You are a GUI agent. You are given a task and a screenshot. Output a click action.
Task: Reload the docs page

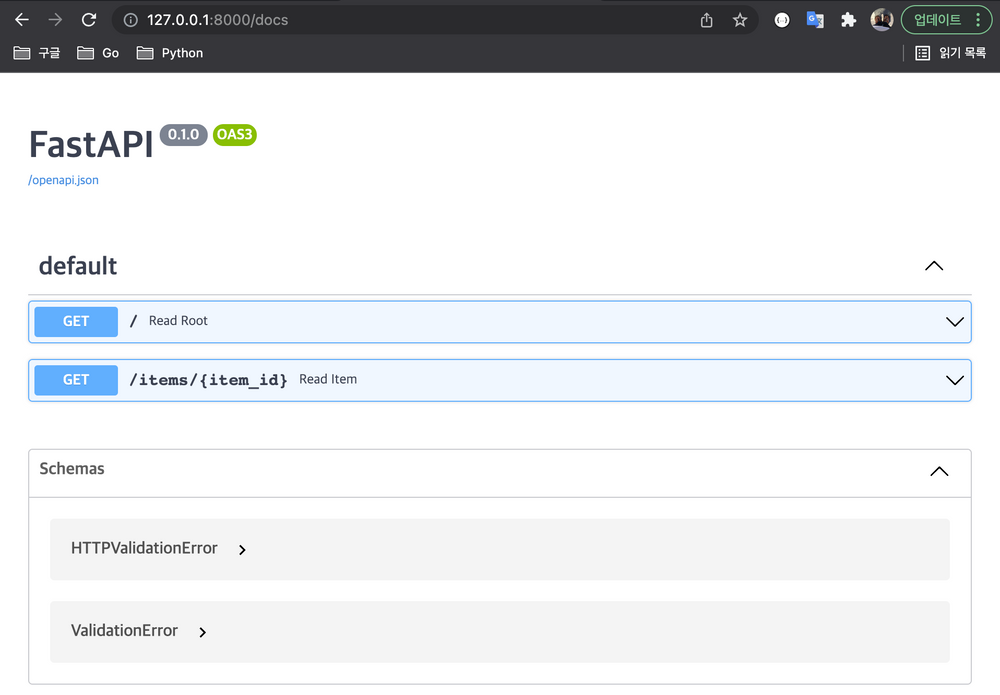point(89,20)
